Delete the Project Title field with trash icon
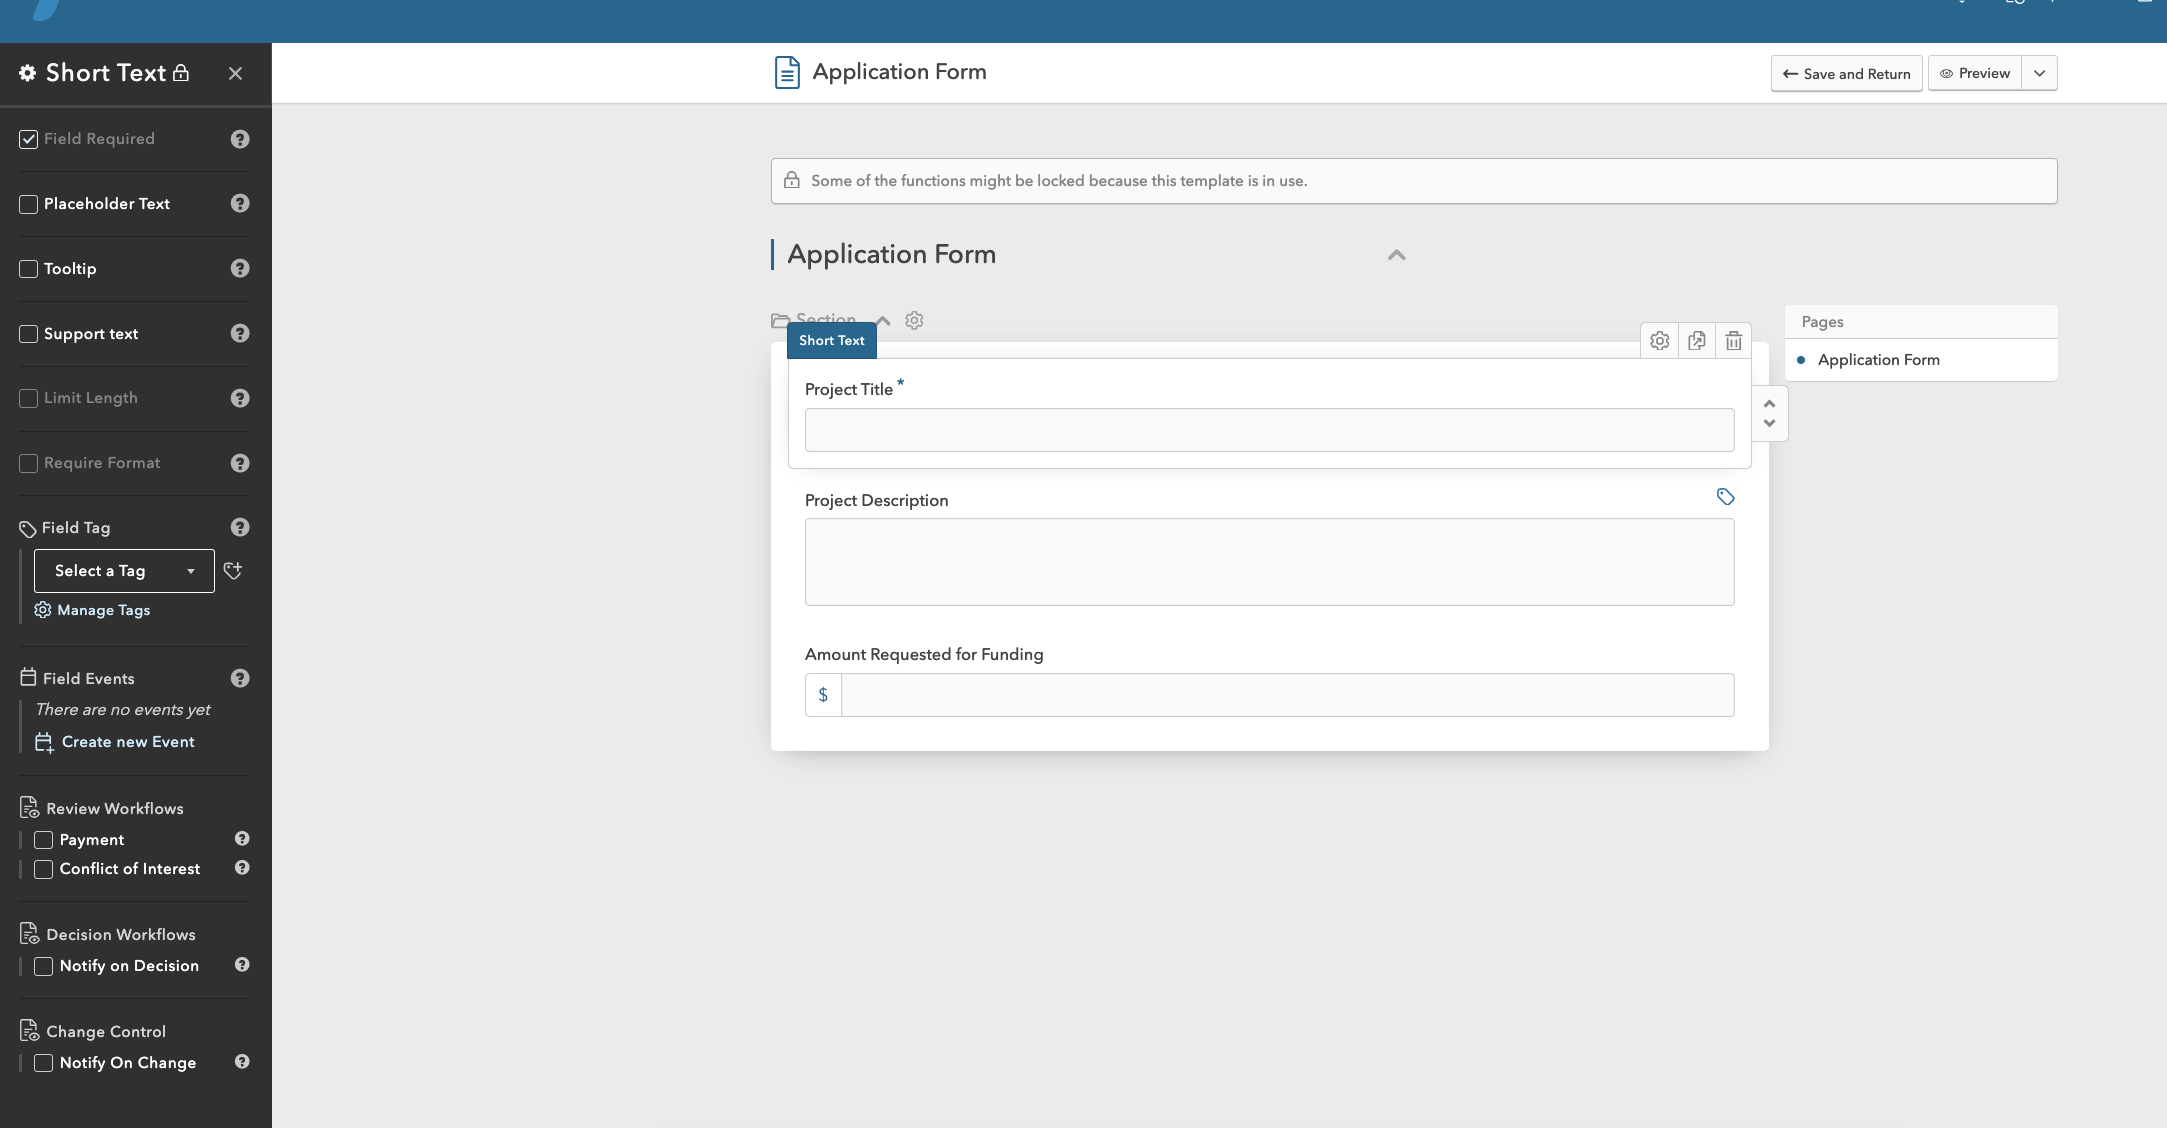 pos(1733,341)
